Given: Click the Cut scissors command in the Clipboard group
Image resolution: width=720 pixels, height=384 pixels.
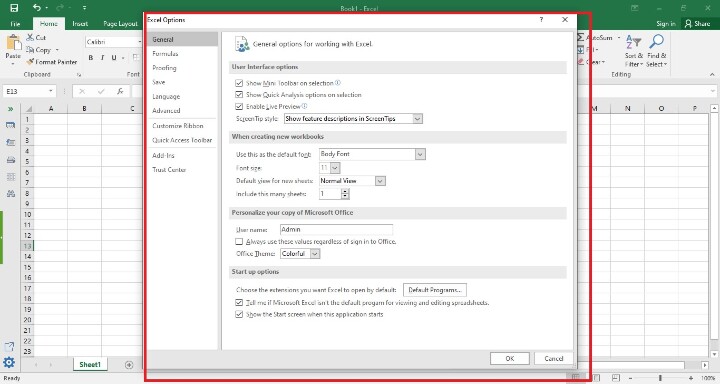Looking at the screenshot, I should click(36, 38).
